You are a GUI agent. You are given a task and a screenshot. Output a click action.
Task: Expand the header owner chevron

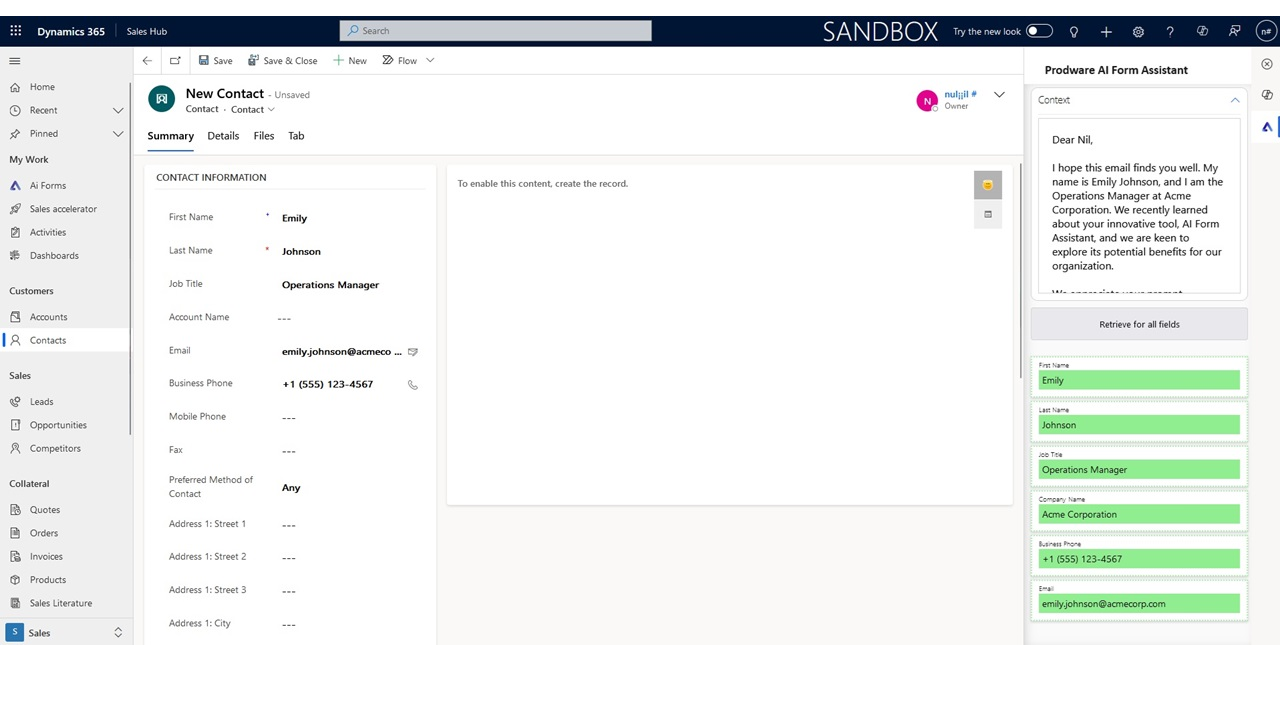[999, 95]
